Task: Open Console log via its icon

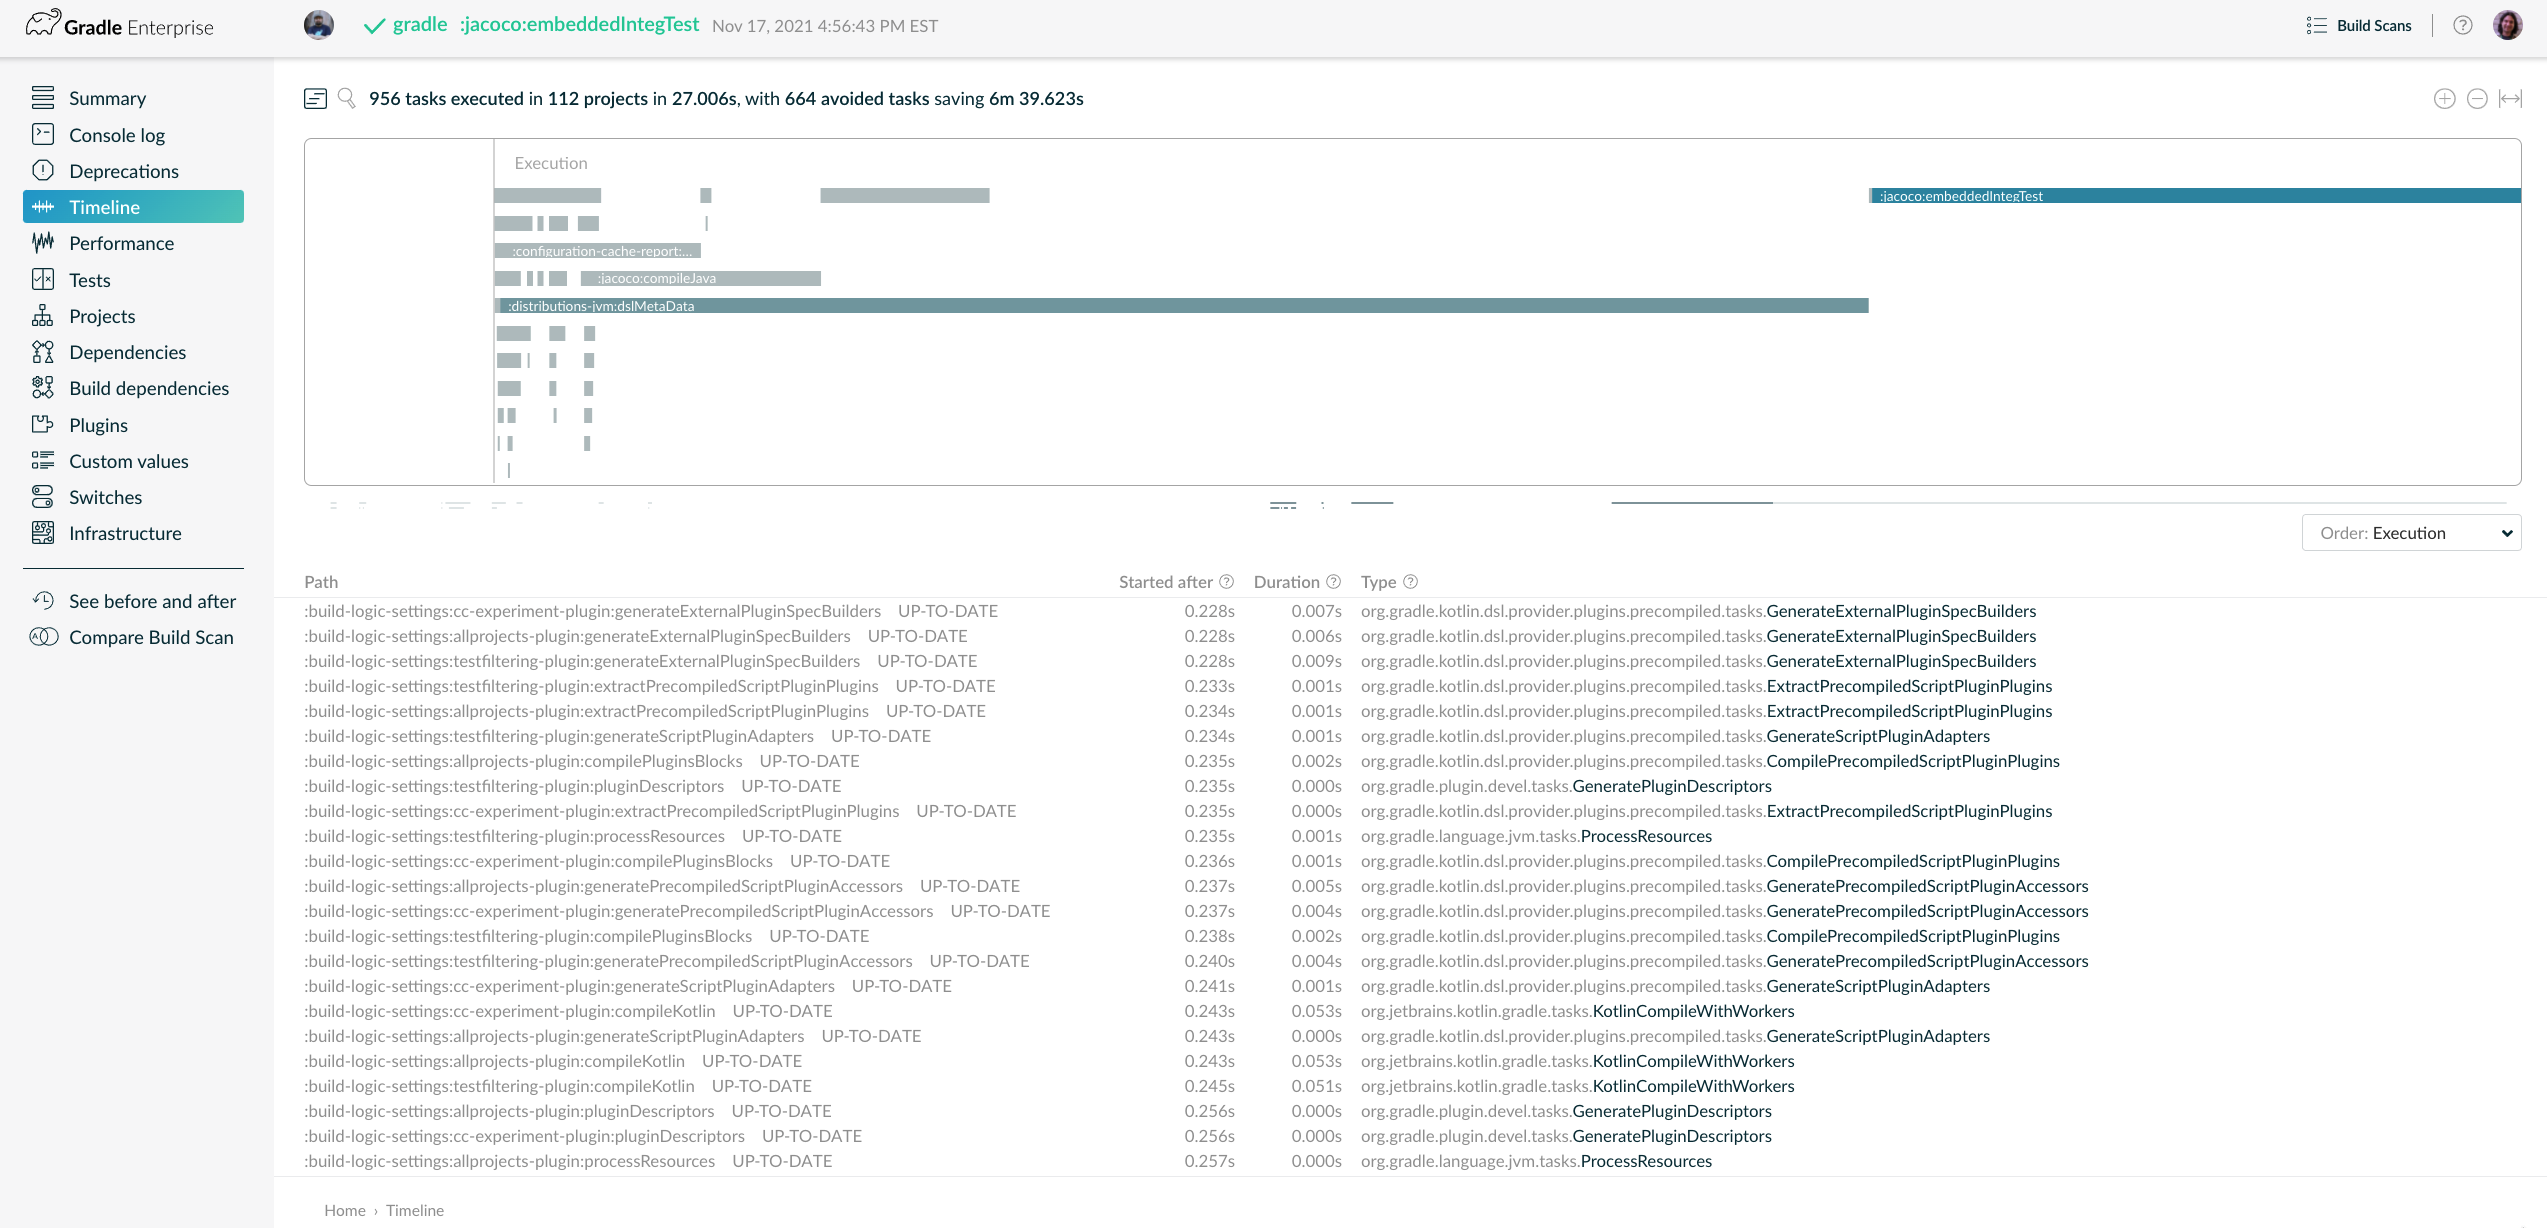Action: pos(43,134)
